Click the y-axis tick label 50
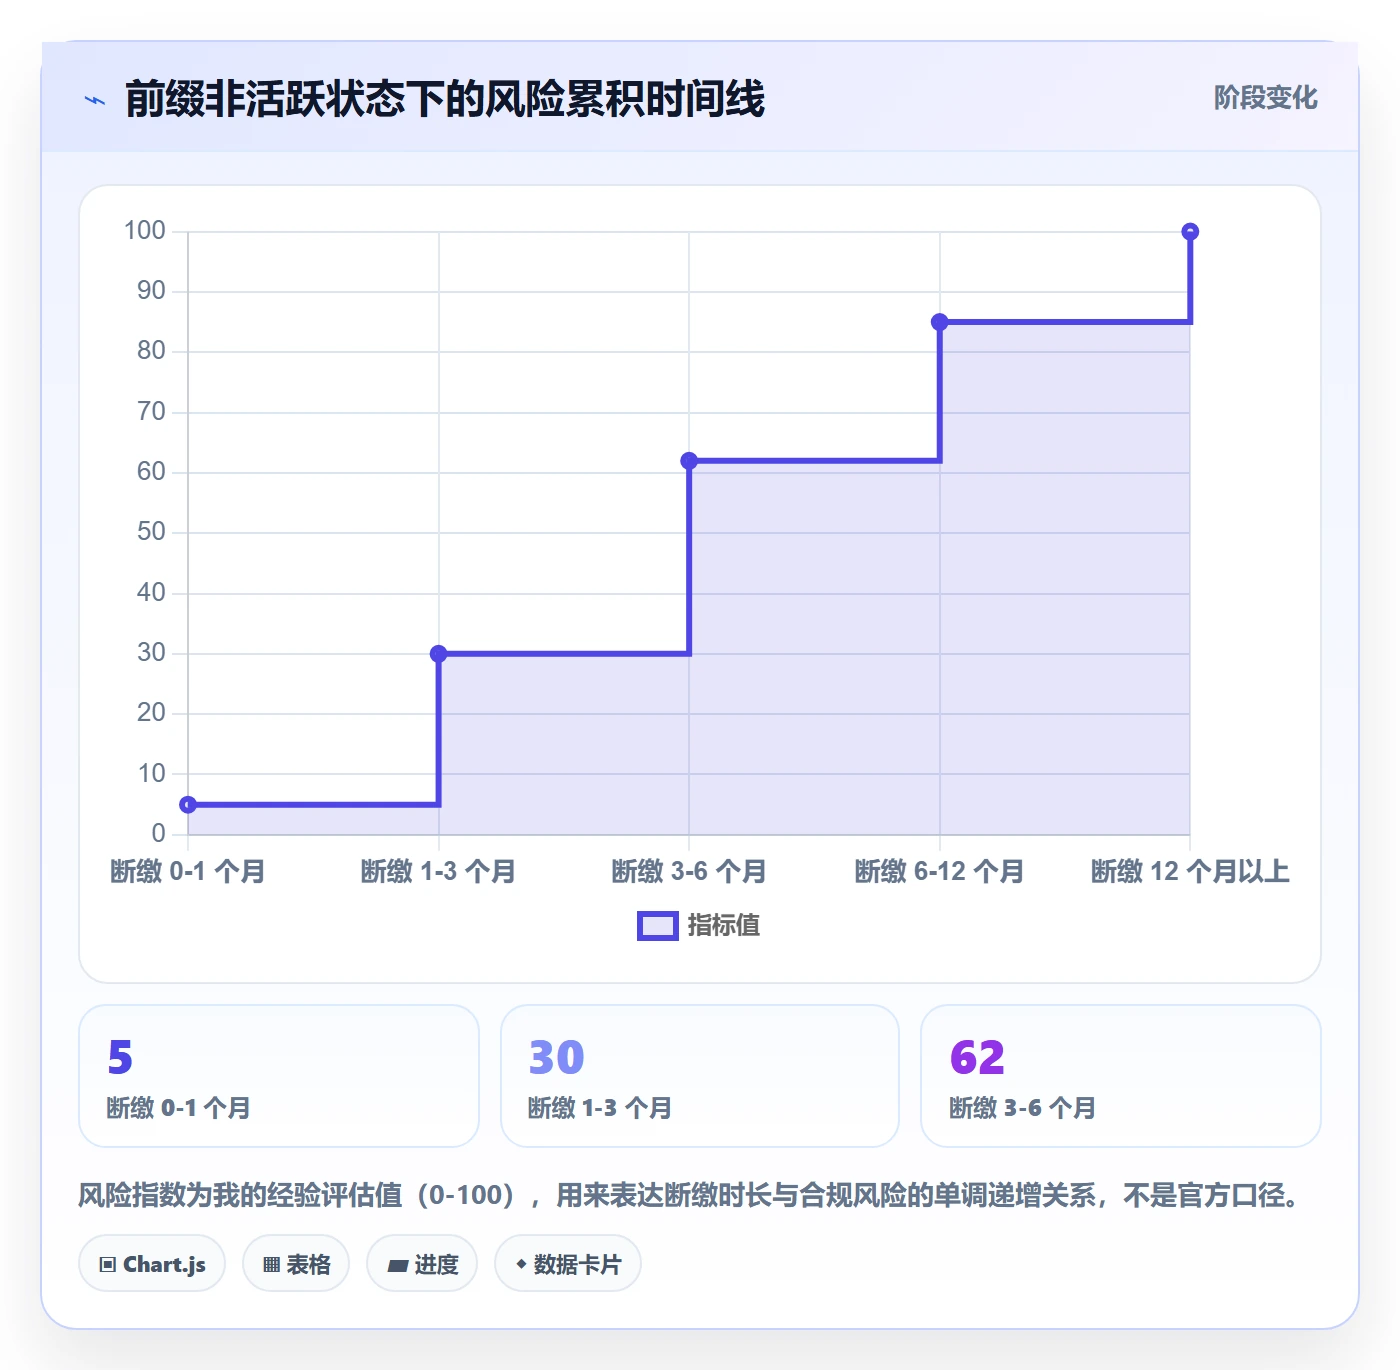The width and height of the screenshot is (1400, 1370). coord(151,532)
